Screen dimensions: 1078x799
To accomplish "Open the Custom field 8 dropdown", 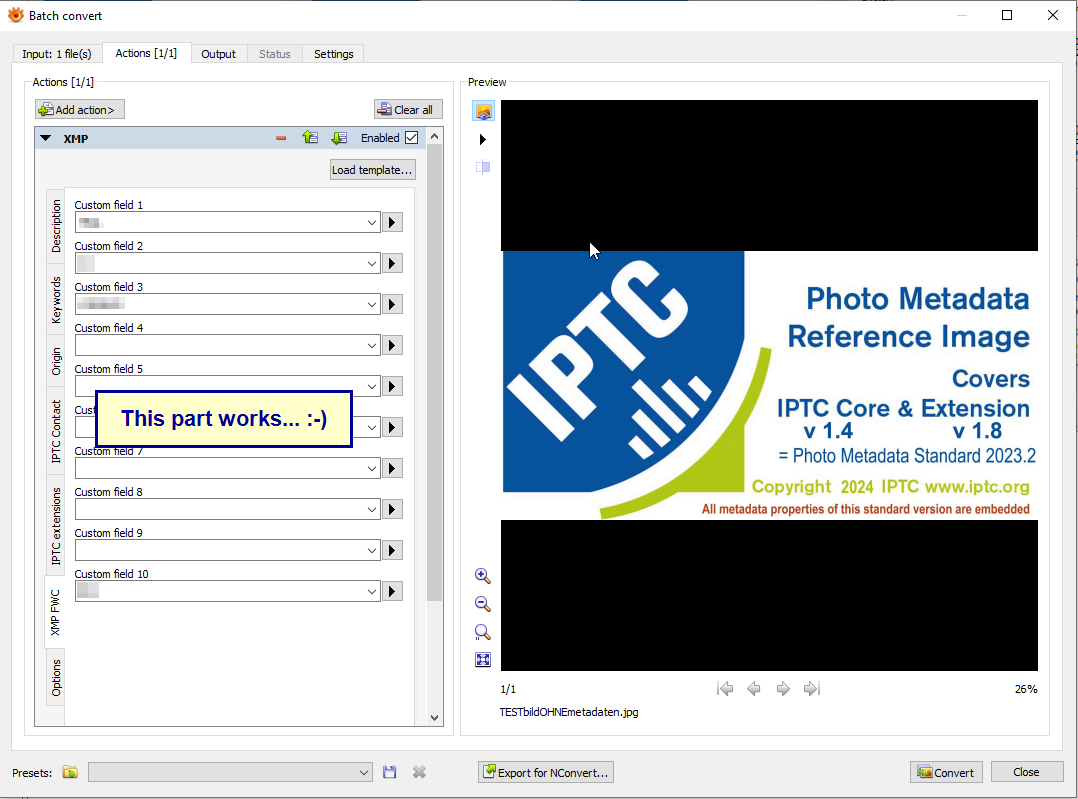I will (371, 510).
